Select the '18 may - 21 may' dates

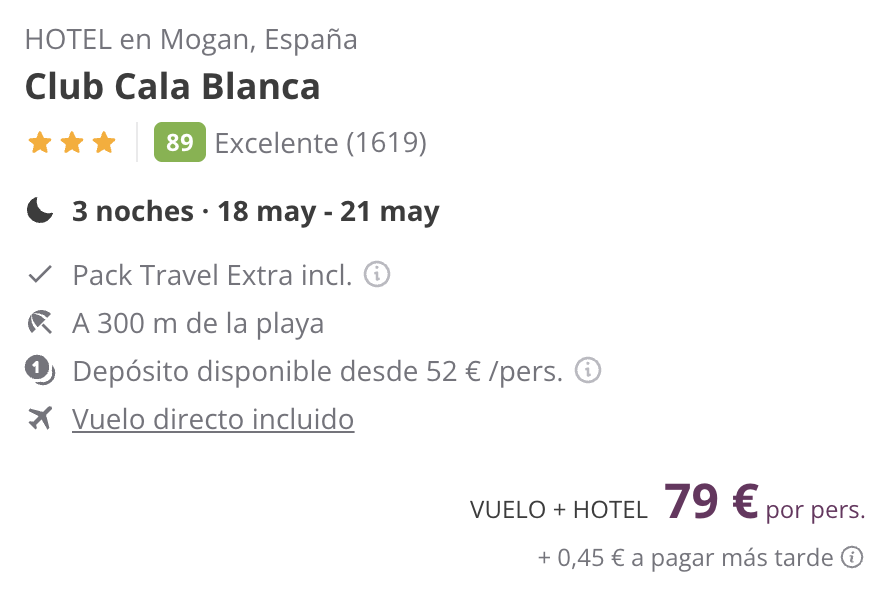(328, 211)
